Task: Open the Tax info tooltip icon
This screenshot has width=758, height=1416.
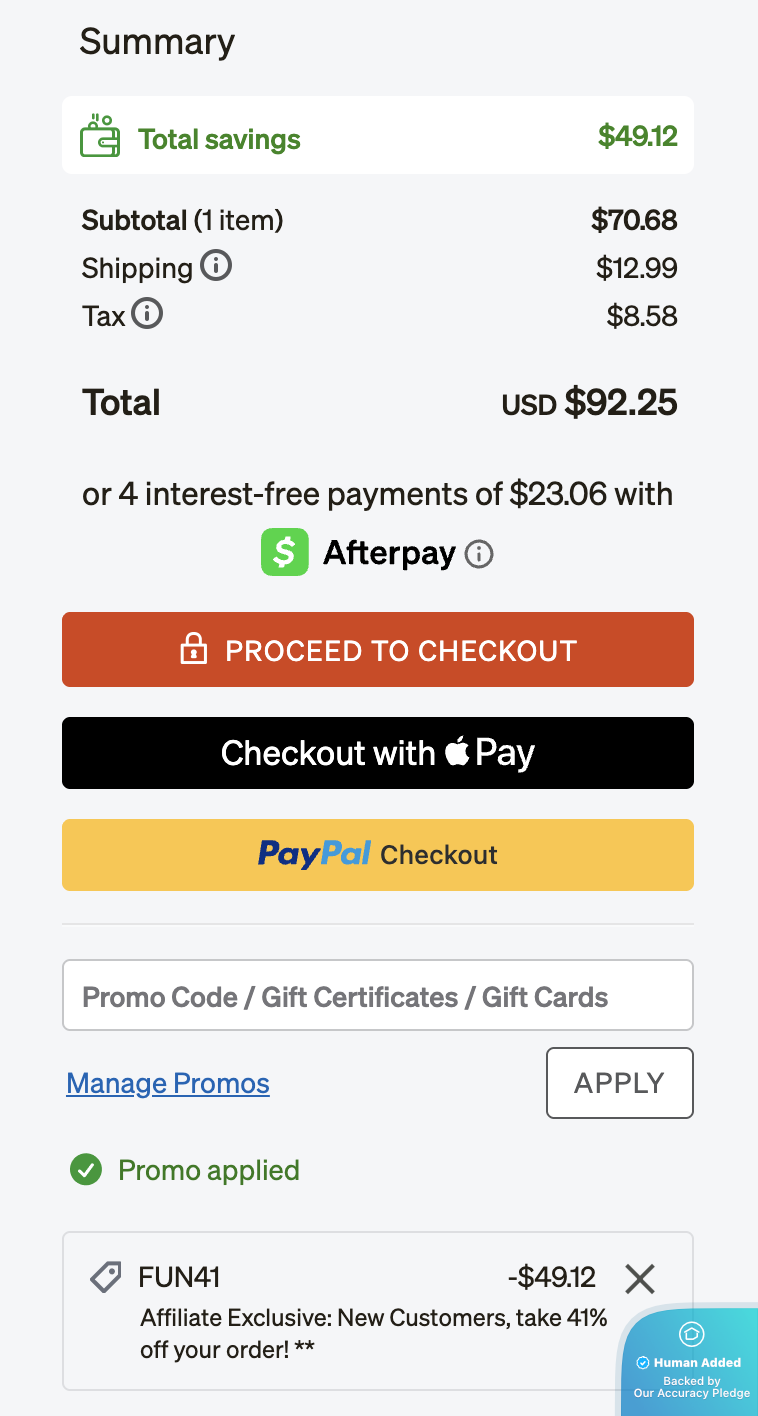Action: pos(149,314)
